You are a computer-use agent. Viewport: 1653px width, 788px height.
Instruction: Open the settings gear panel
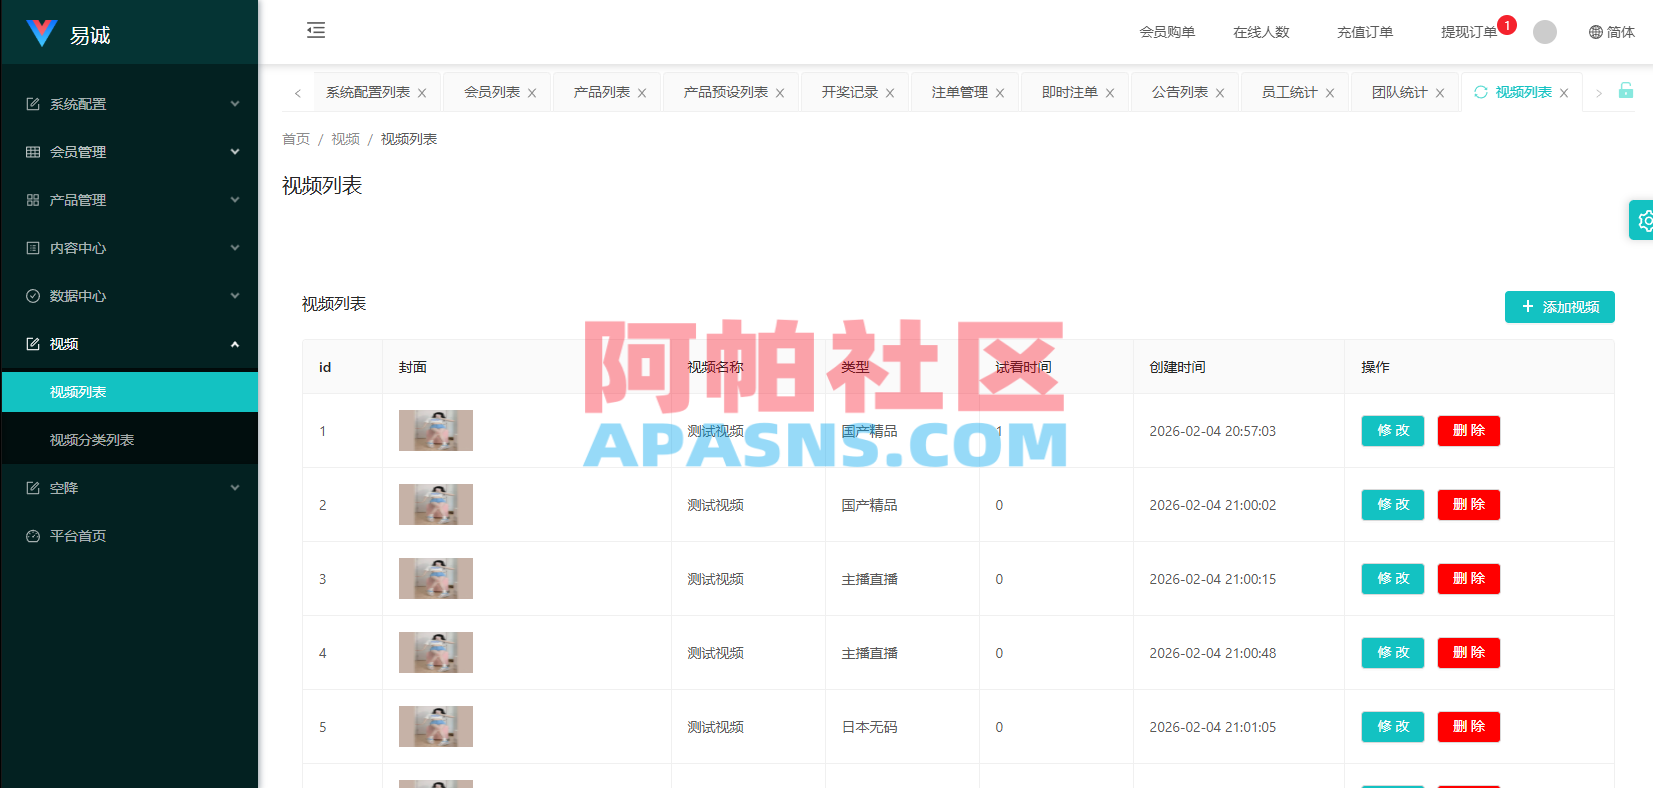pyautogui.click(x=1643, y=220)
